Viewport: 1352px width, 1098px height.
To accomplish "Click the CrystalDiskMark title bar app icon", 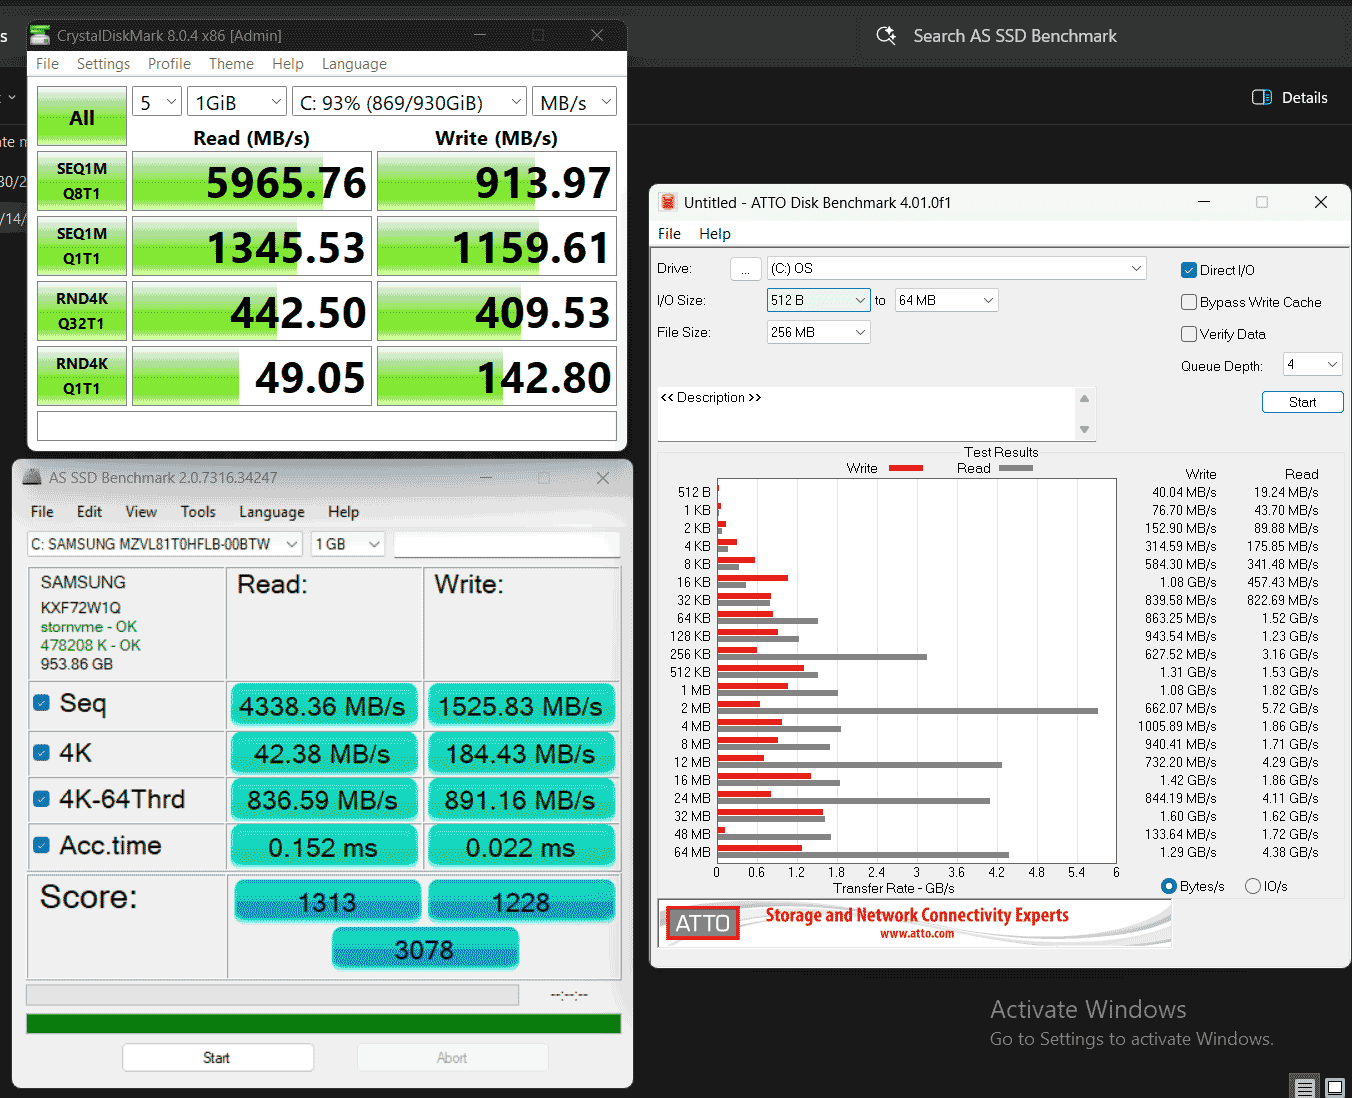I will [40, 36].
